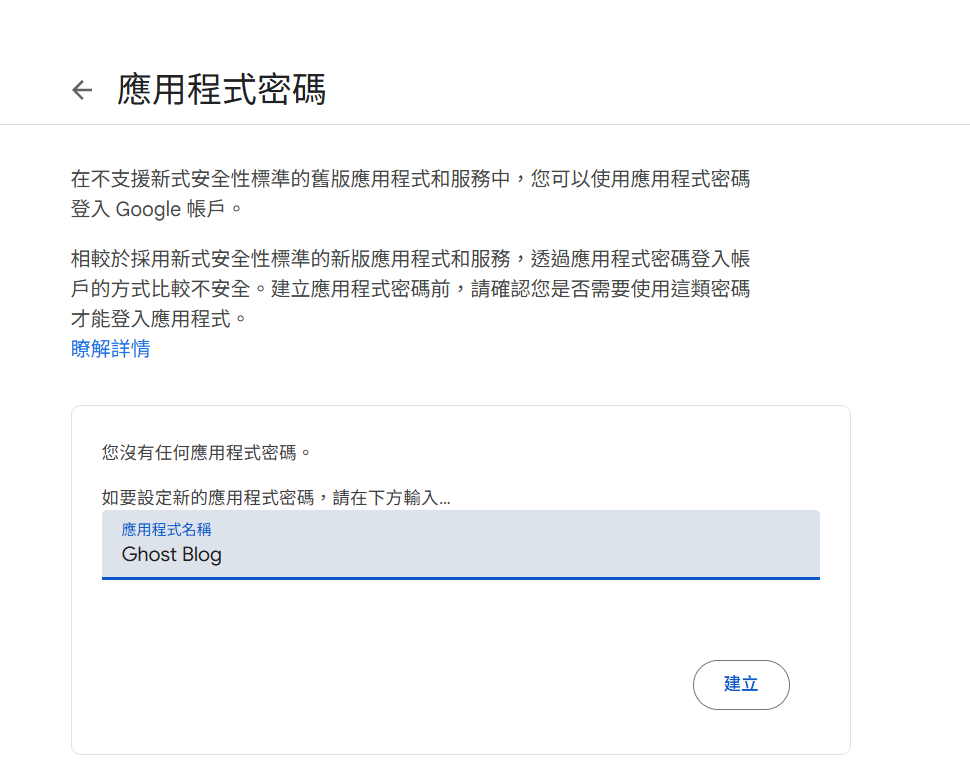Click the 瞭解詳情 link
This screenshot has width=970, height=771.
[111, 349]
